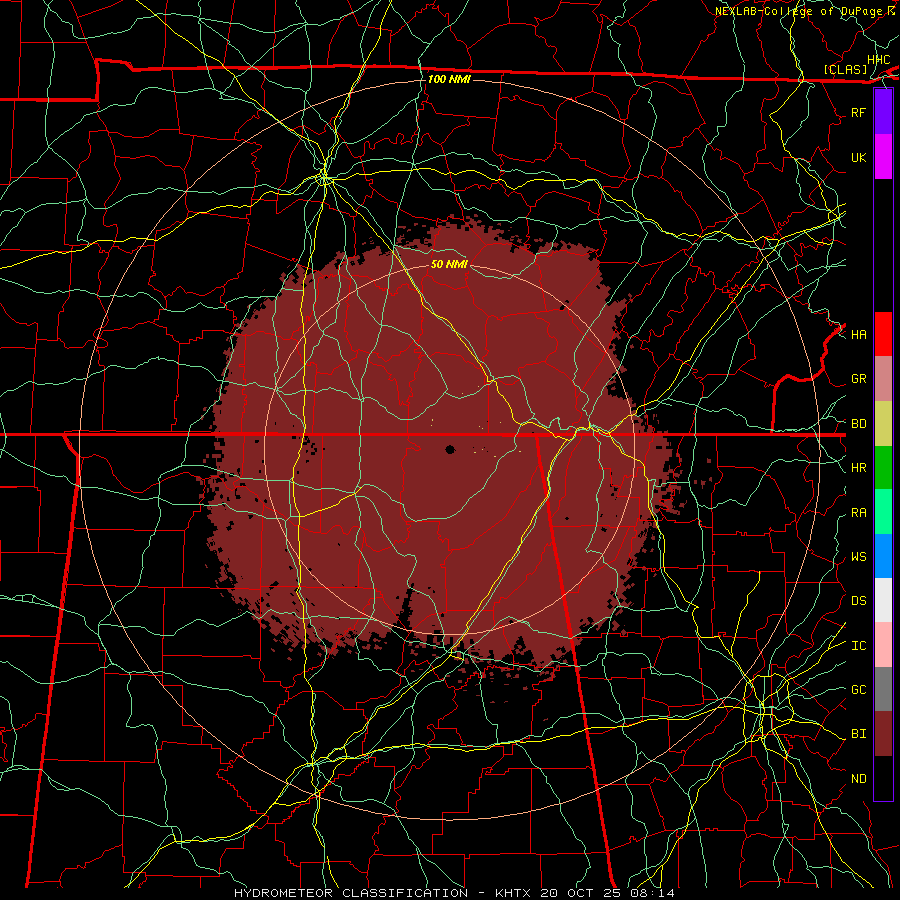Click the BI legend label

coord(859,734)
